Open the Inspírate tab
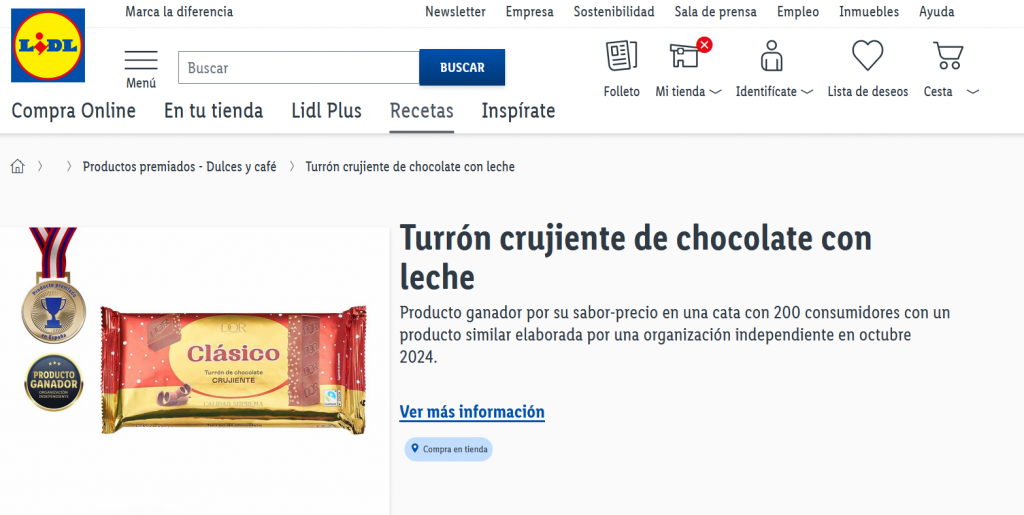 [x=519, y=111]
